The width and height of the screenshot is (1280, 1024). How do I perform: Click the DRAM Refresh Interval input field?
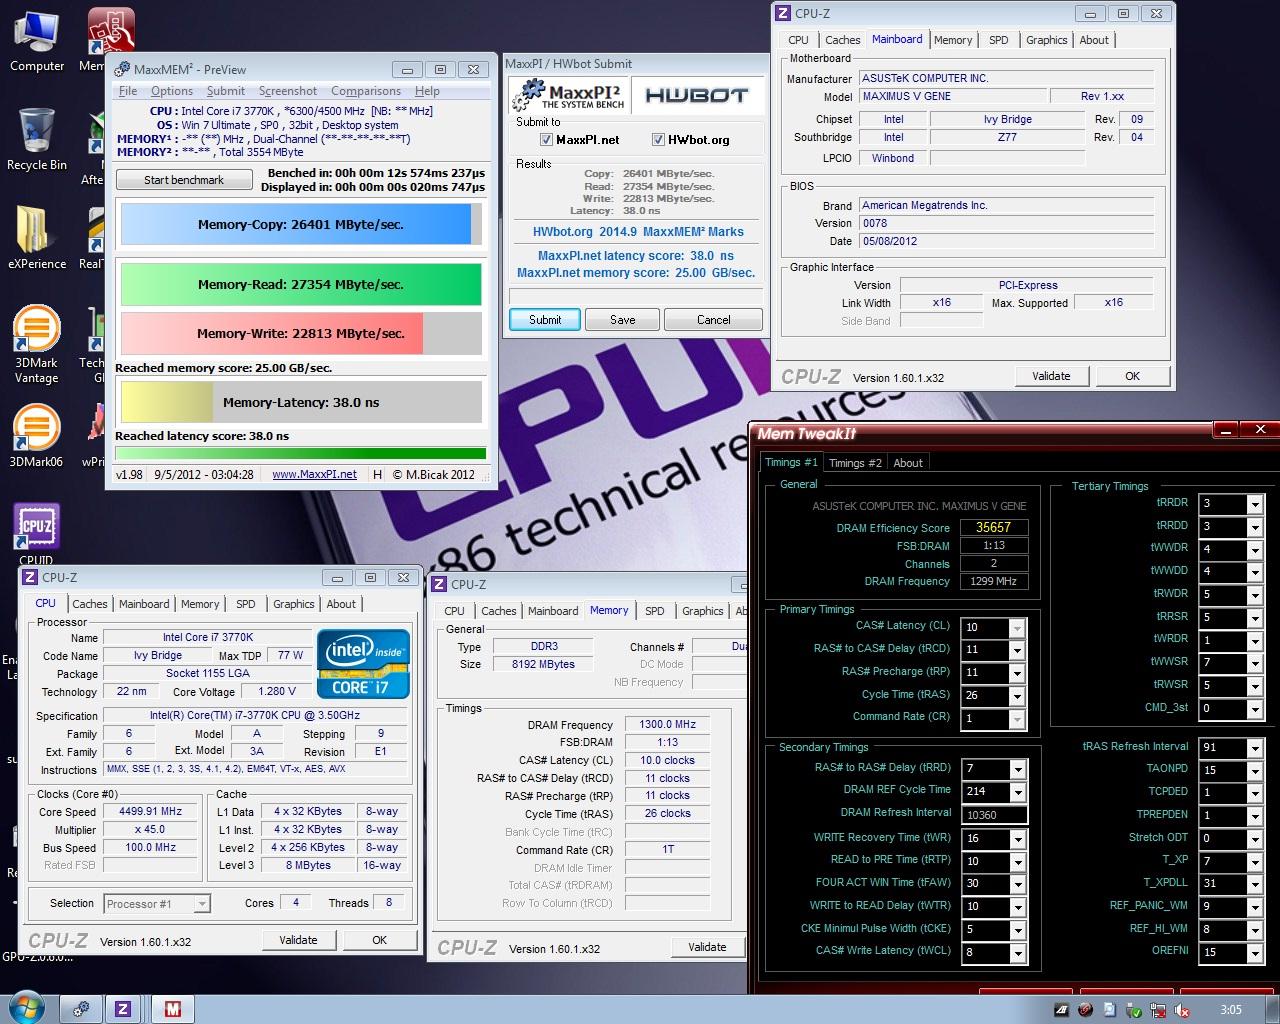click(994, 815)
